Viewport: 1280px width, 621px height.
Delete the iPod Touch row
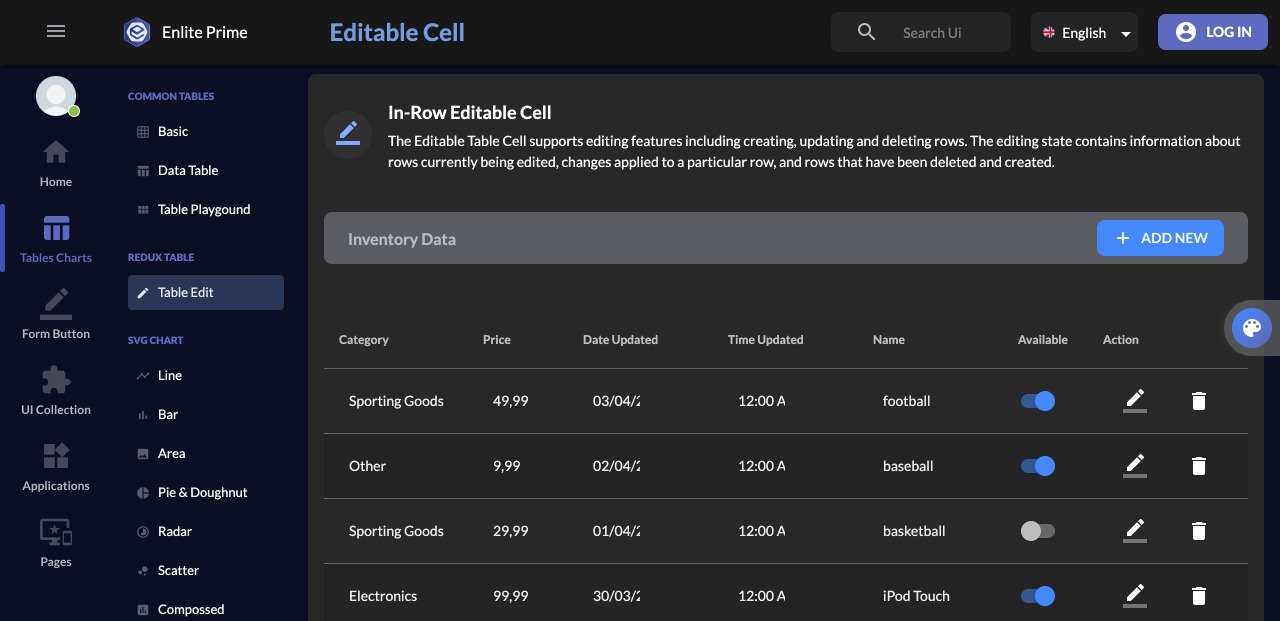click(x=1199, y=596)
